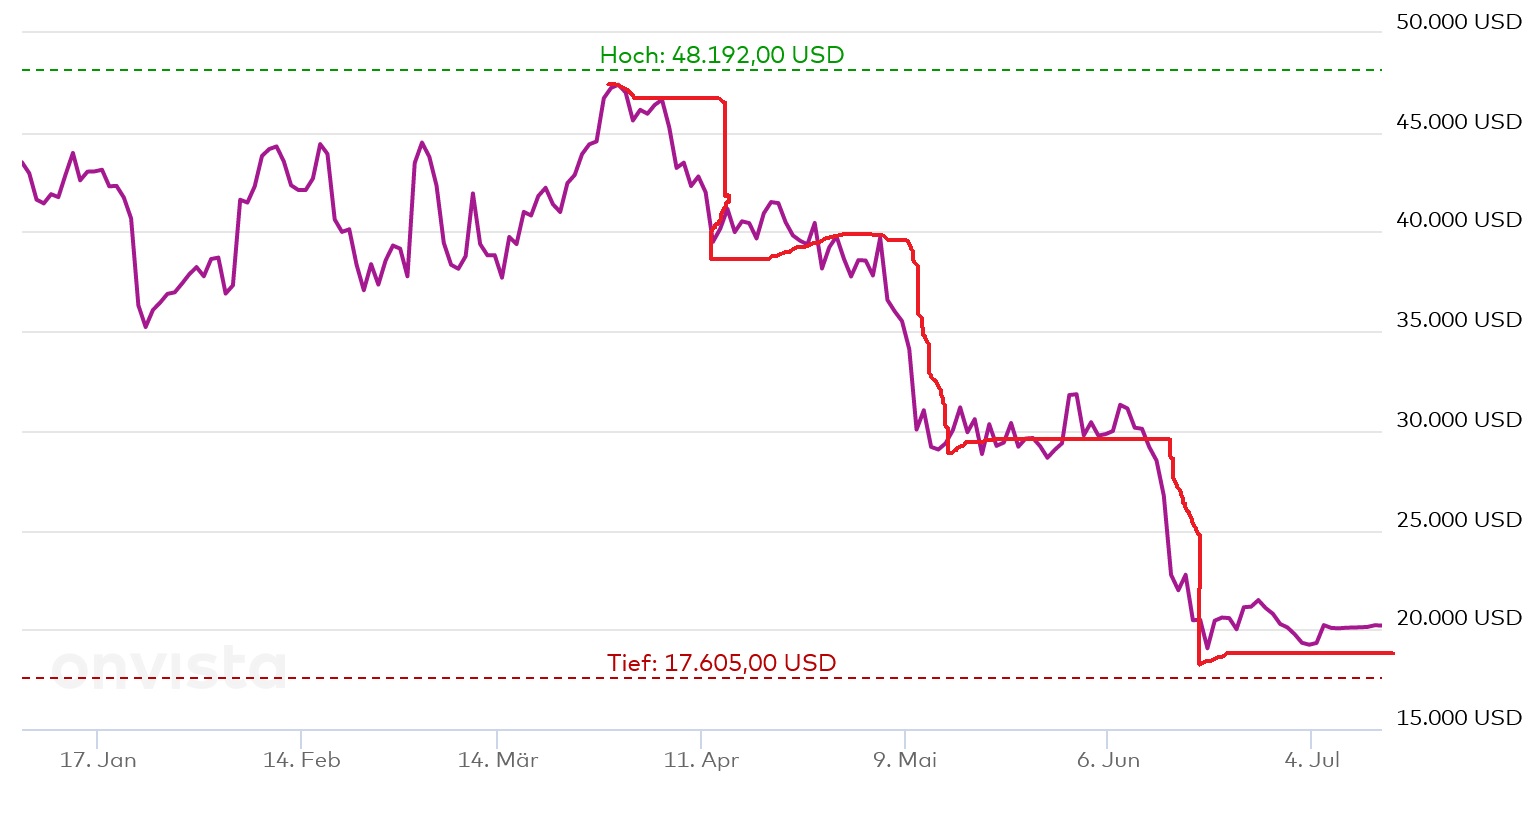Select the 45.000 USD axis label
This screenshot has width=1540, height=816.
pos(1459,122)
